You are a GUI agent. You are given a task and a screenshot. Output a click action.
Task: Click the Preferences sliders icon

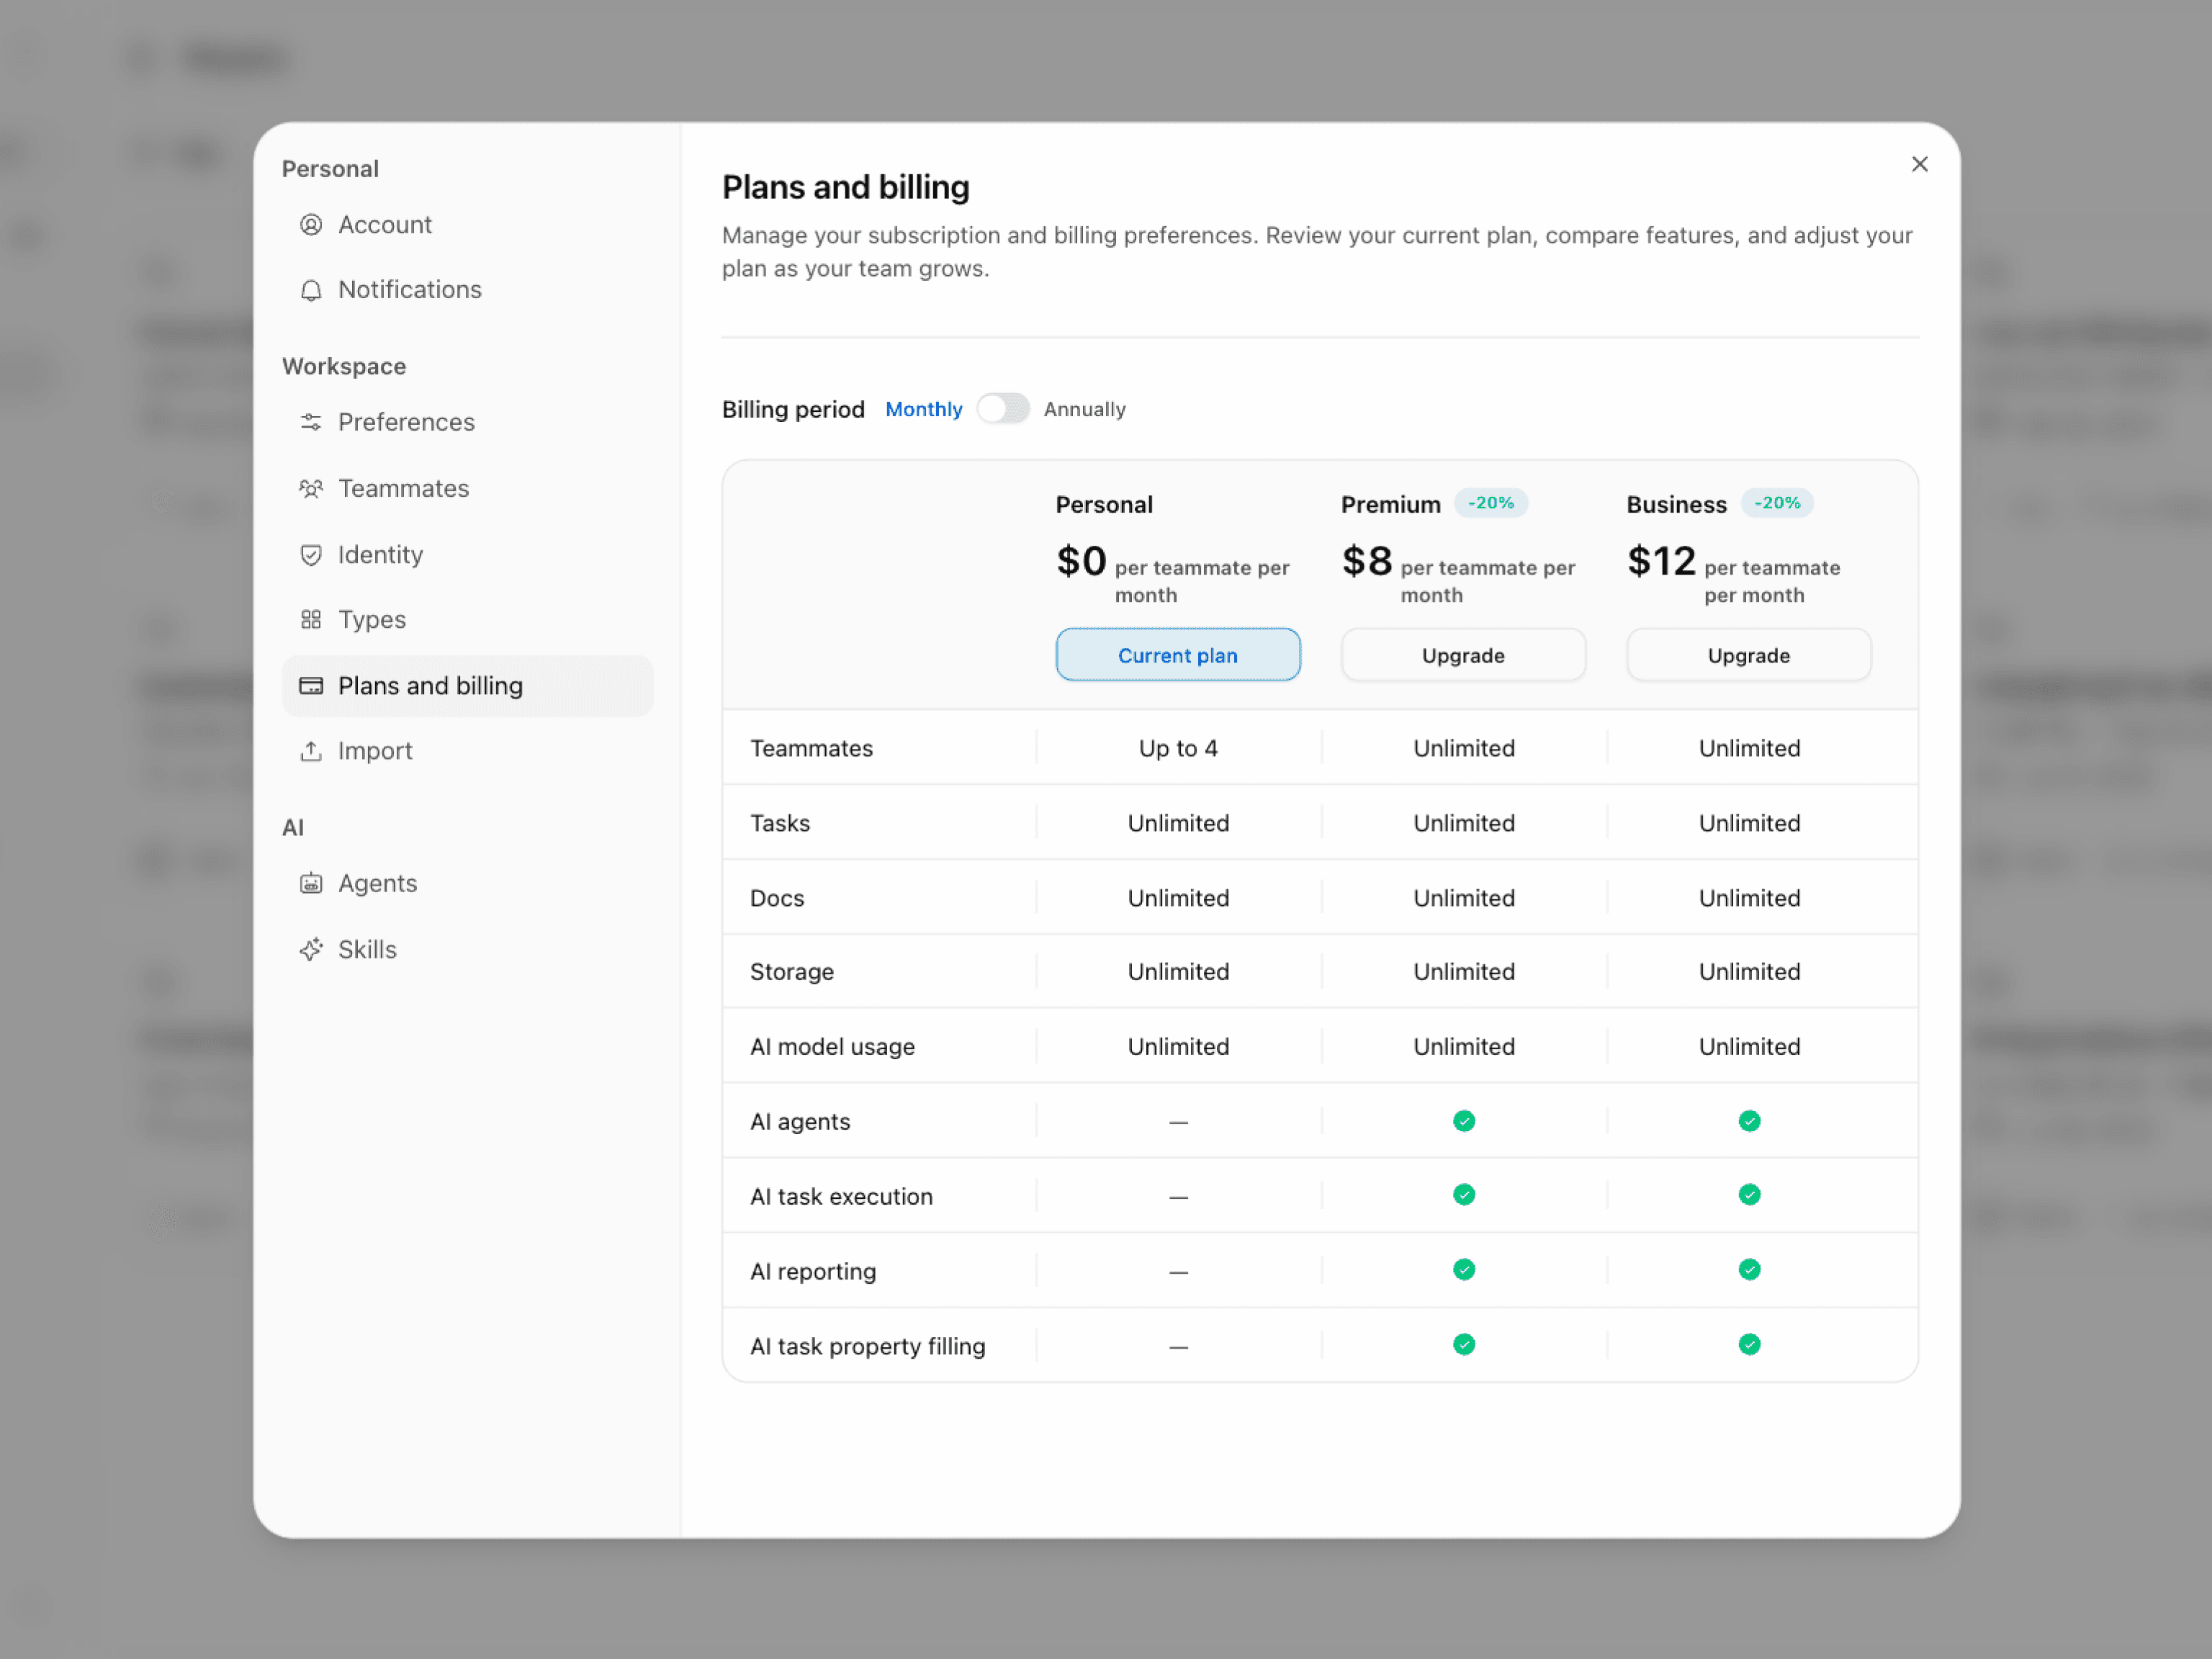[x=311, y=422]
